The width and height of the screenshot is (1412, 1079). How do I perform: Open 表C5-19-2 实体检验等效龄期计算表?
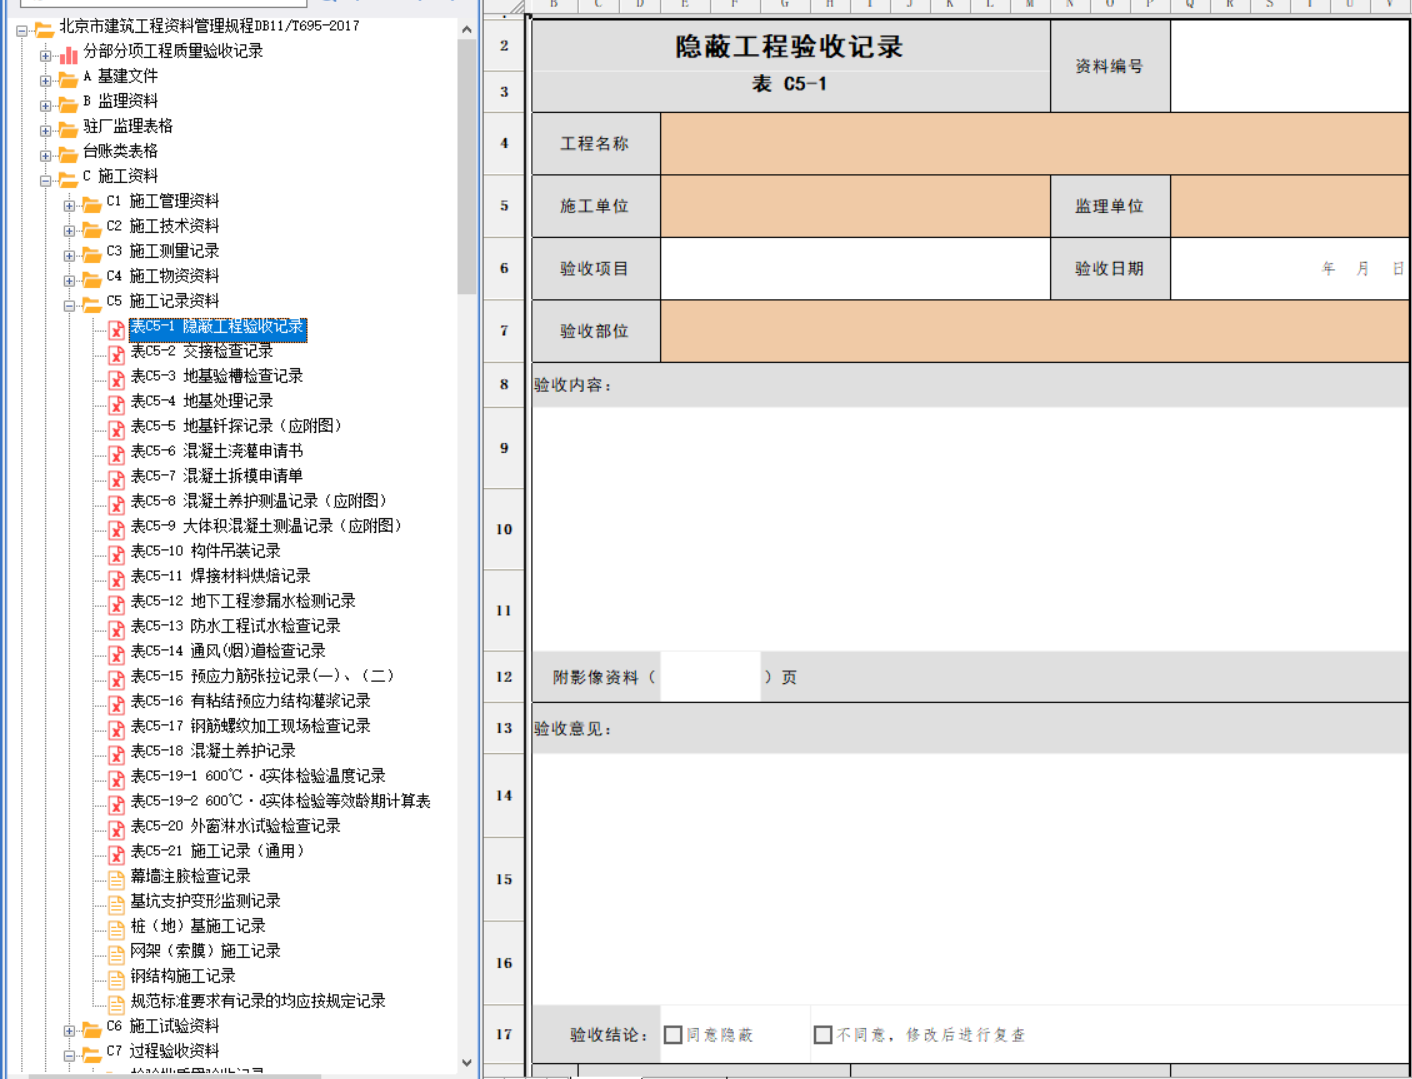tap(281, 801)
